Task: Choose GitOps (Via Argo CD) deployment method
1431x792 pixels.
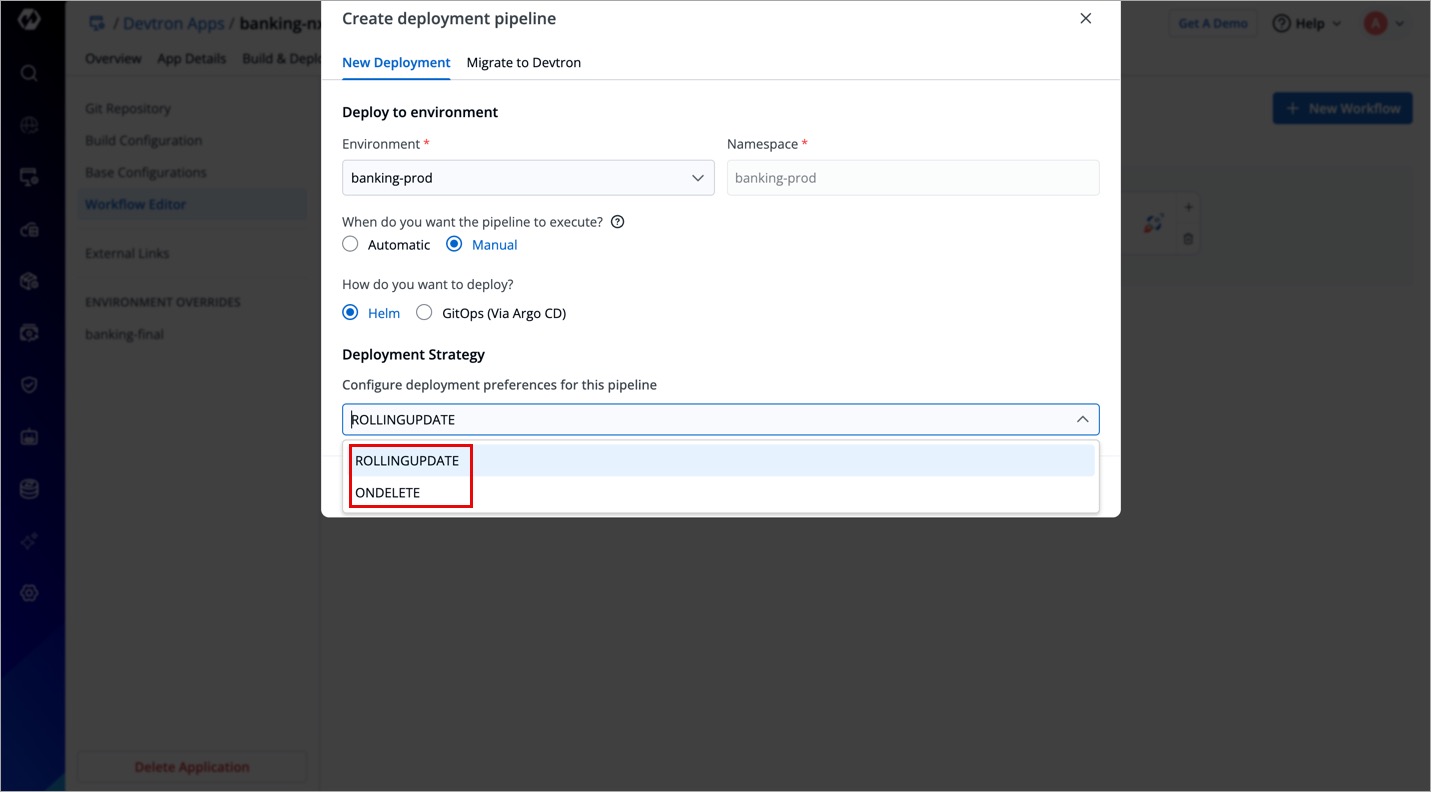Action: [424, 313]
